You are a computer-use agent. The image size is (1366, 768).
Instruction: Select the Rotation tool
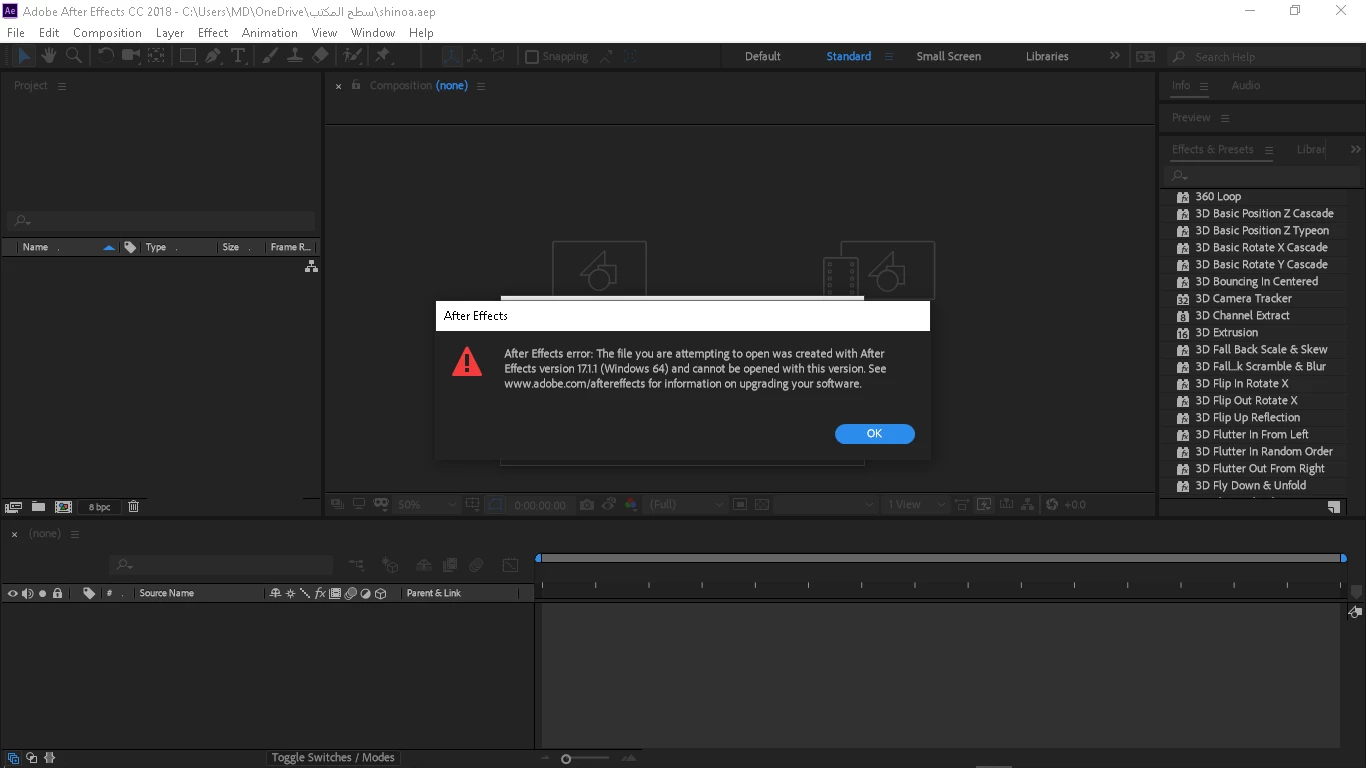pyautogui.click(x=105, y=56)
